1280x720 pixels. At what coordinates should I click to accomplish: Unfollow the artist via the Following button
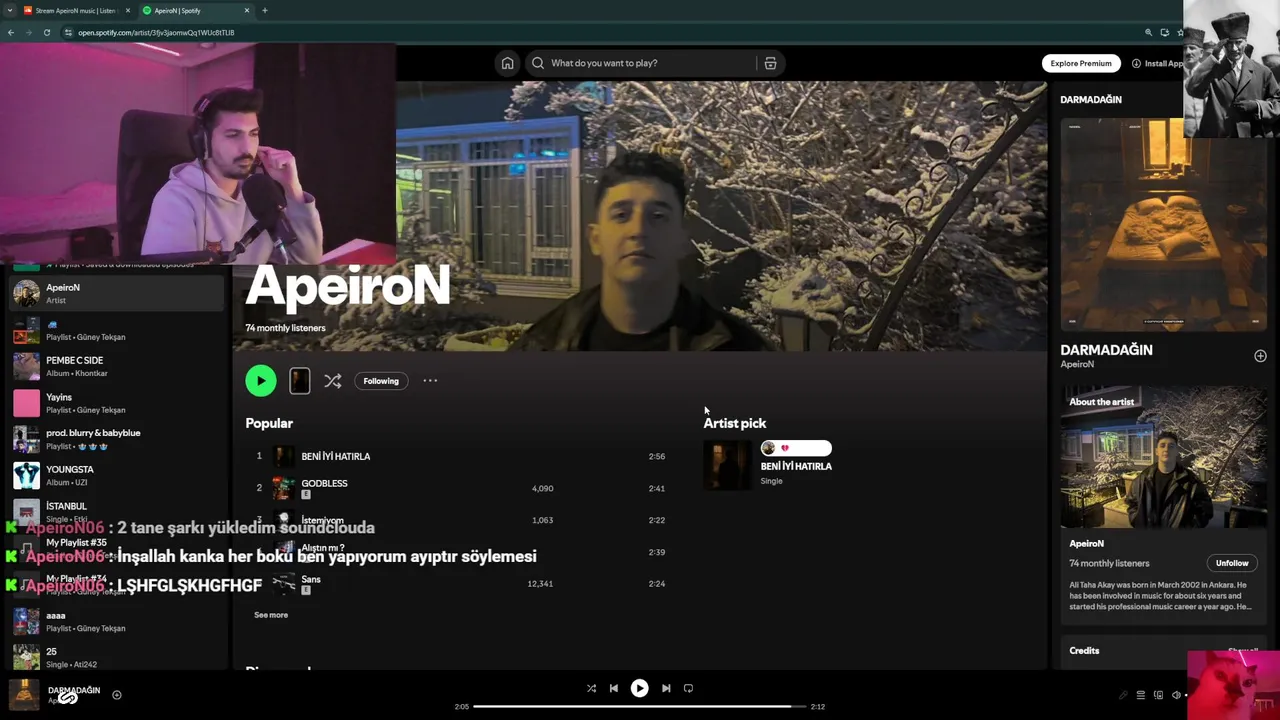[x=381, y=381]
